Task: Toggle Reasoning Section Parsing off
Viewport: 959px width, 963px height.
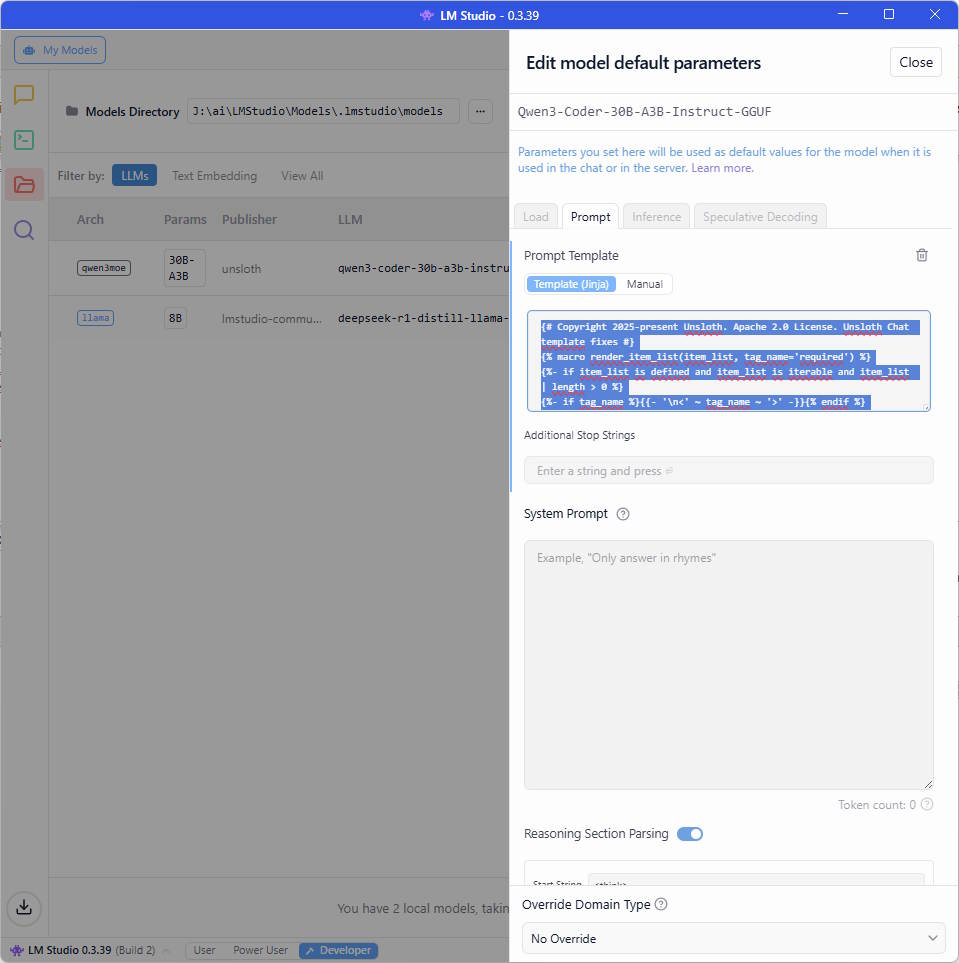Action: (x=690, y=834)
